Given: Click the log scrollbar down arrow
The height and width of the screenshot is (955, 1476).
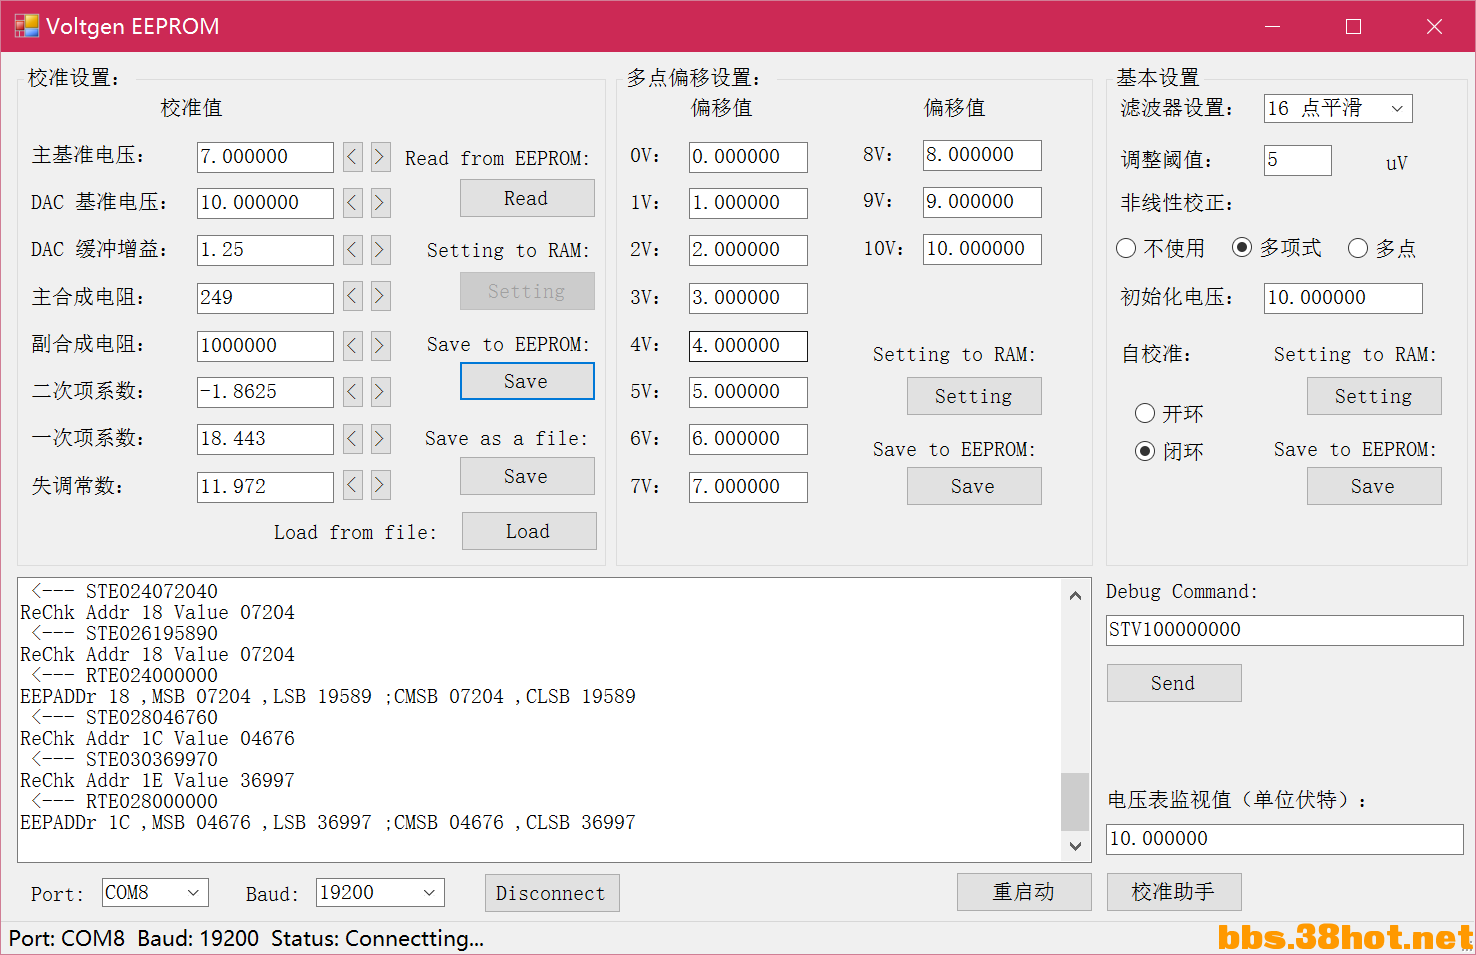Looking at the screenshot, I should pos(1075,846).
